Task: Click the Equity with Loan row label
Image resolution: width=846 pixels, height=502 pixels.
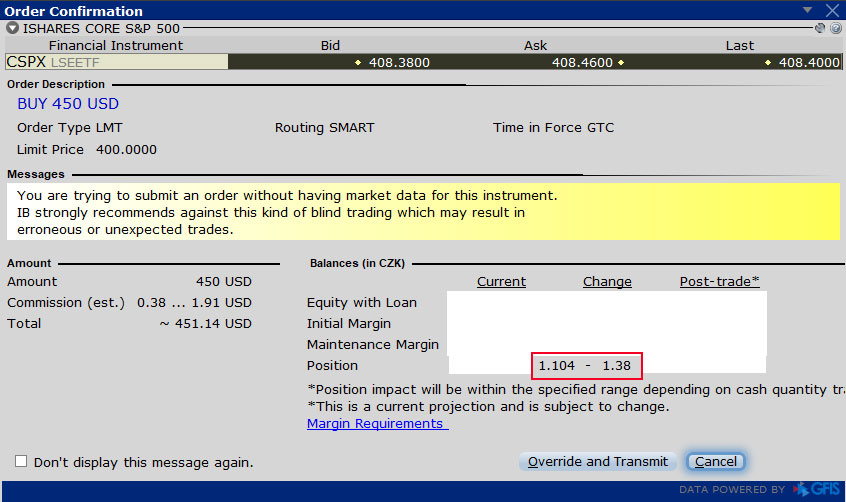Action: (361, 303)
